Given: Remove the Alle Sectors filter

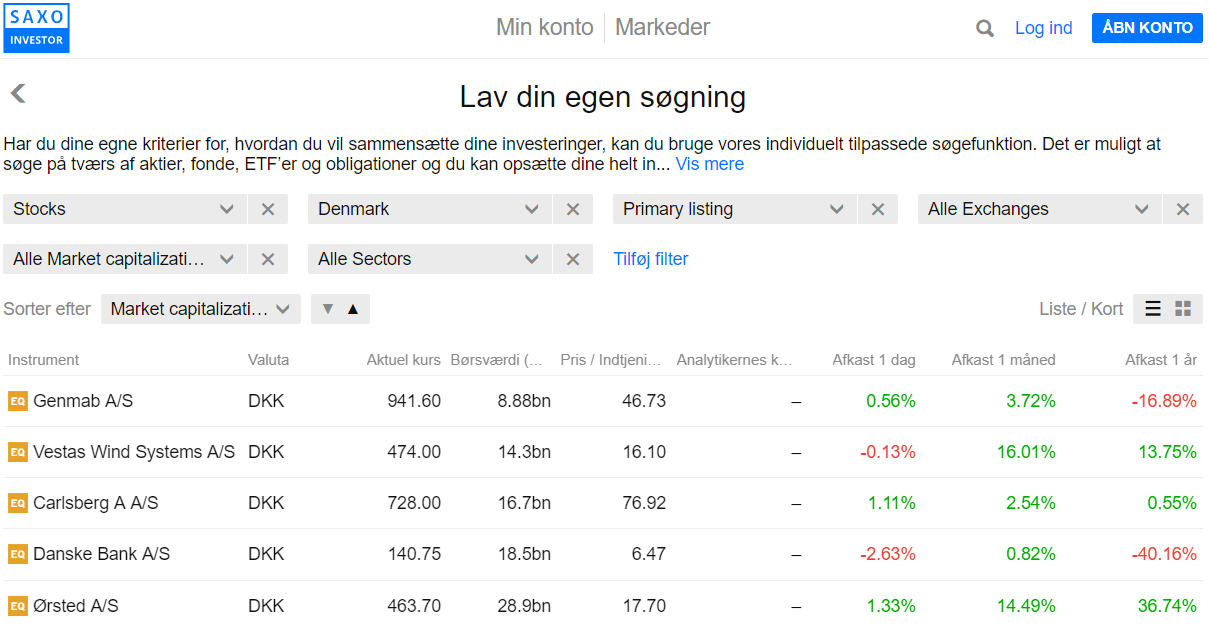Looking at the screenshot, I should tap(573, 259).
